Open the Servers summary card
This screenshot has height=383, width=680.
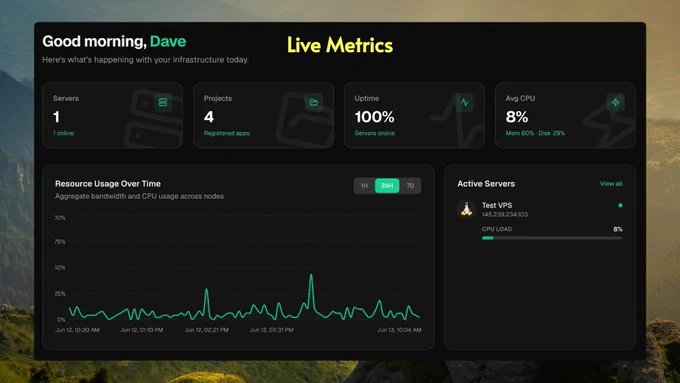112,115
